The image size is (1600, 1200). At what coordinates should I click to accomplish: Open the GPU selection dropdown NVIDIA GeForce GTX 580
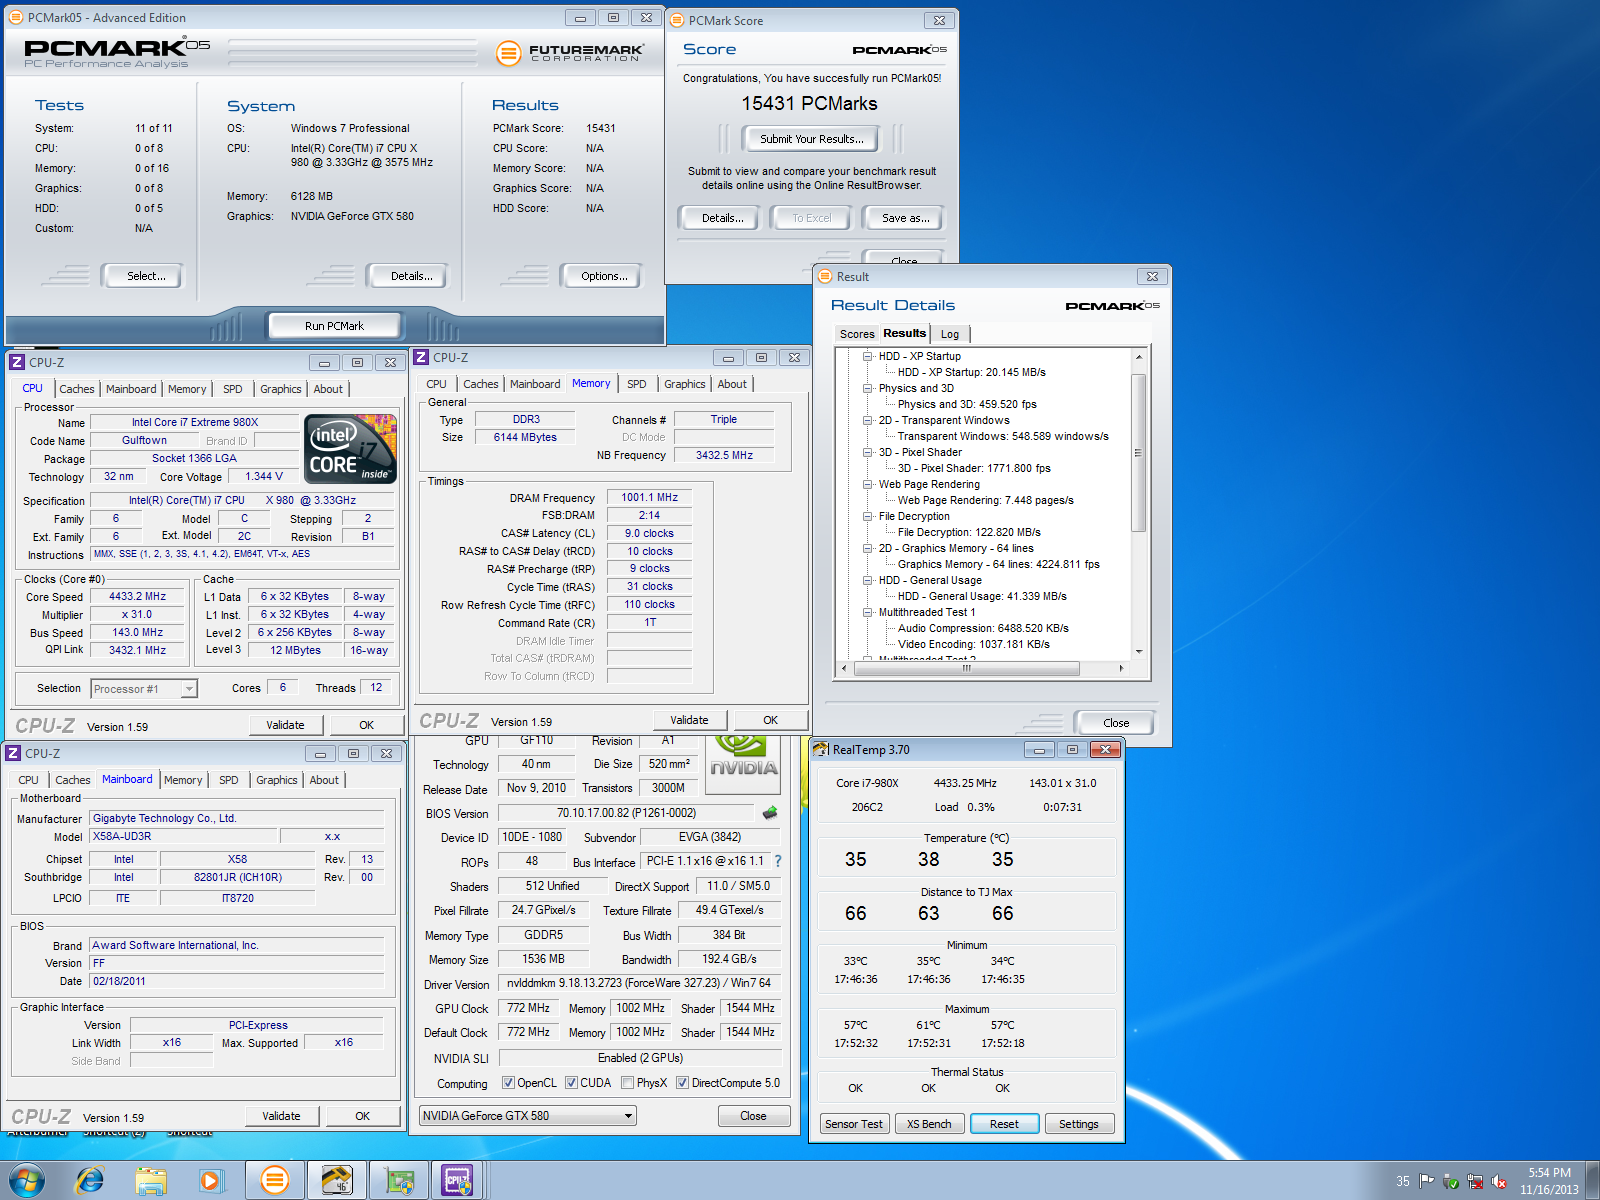tap(528, 1116)
